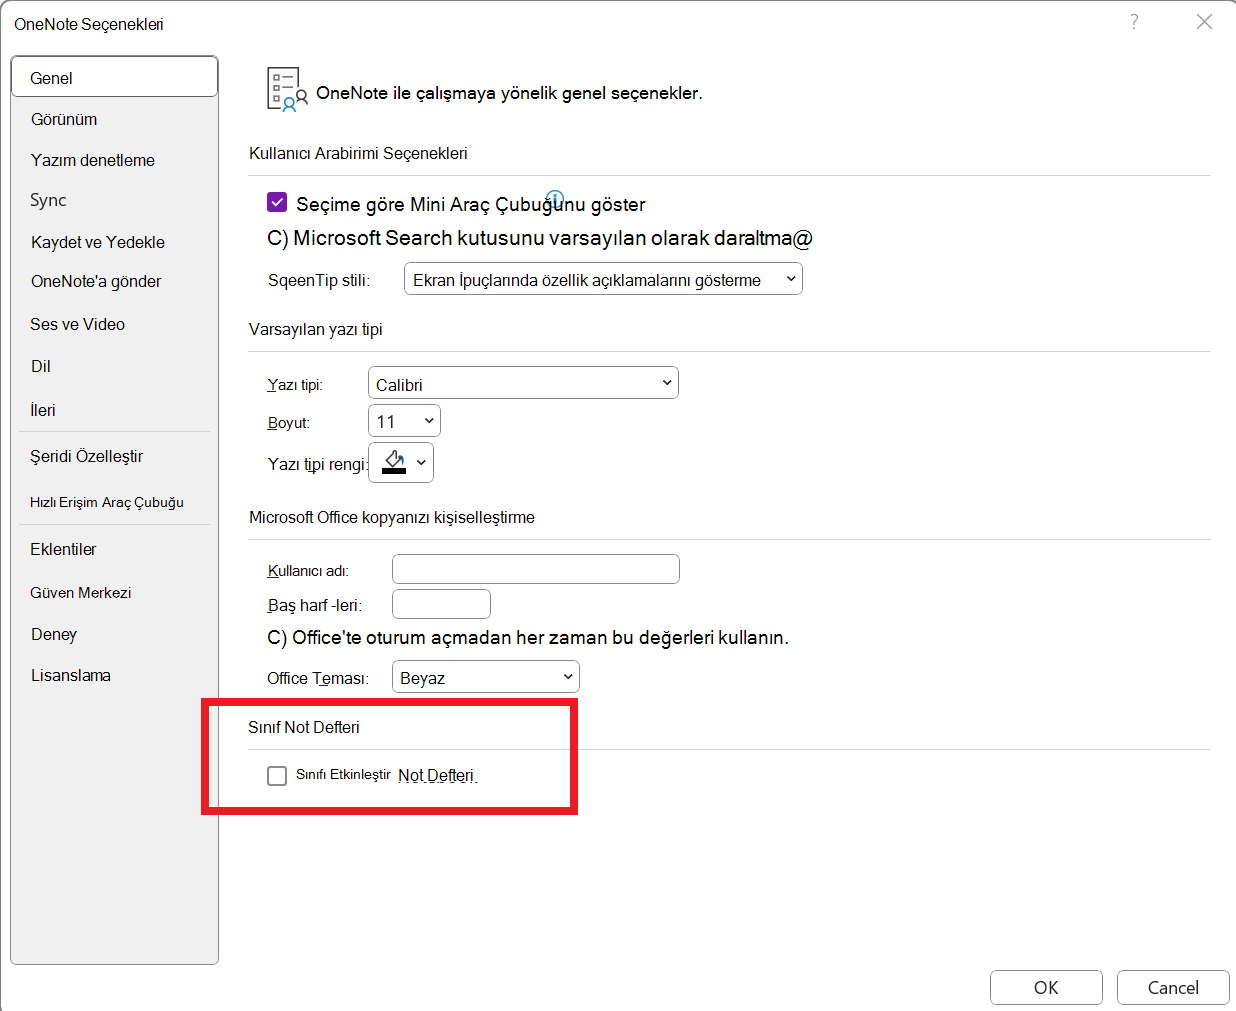
Task: Click Microsoft Office kopyanızı kişiselleştirme heading
Action: point(392,517)
